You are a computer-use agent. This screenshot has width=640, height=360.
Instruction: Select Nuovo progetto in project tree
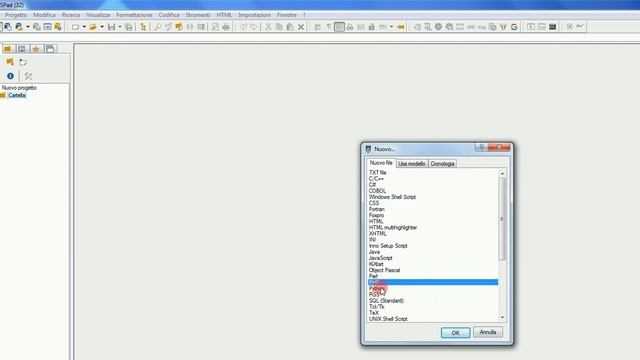click(x=19, y=88)
